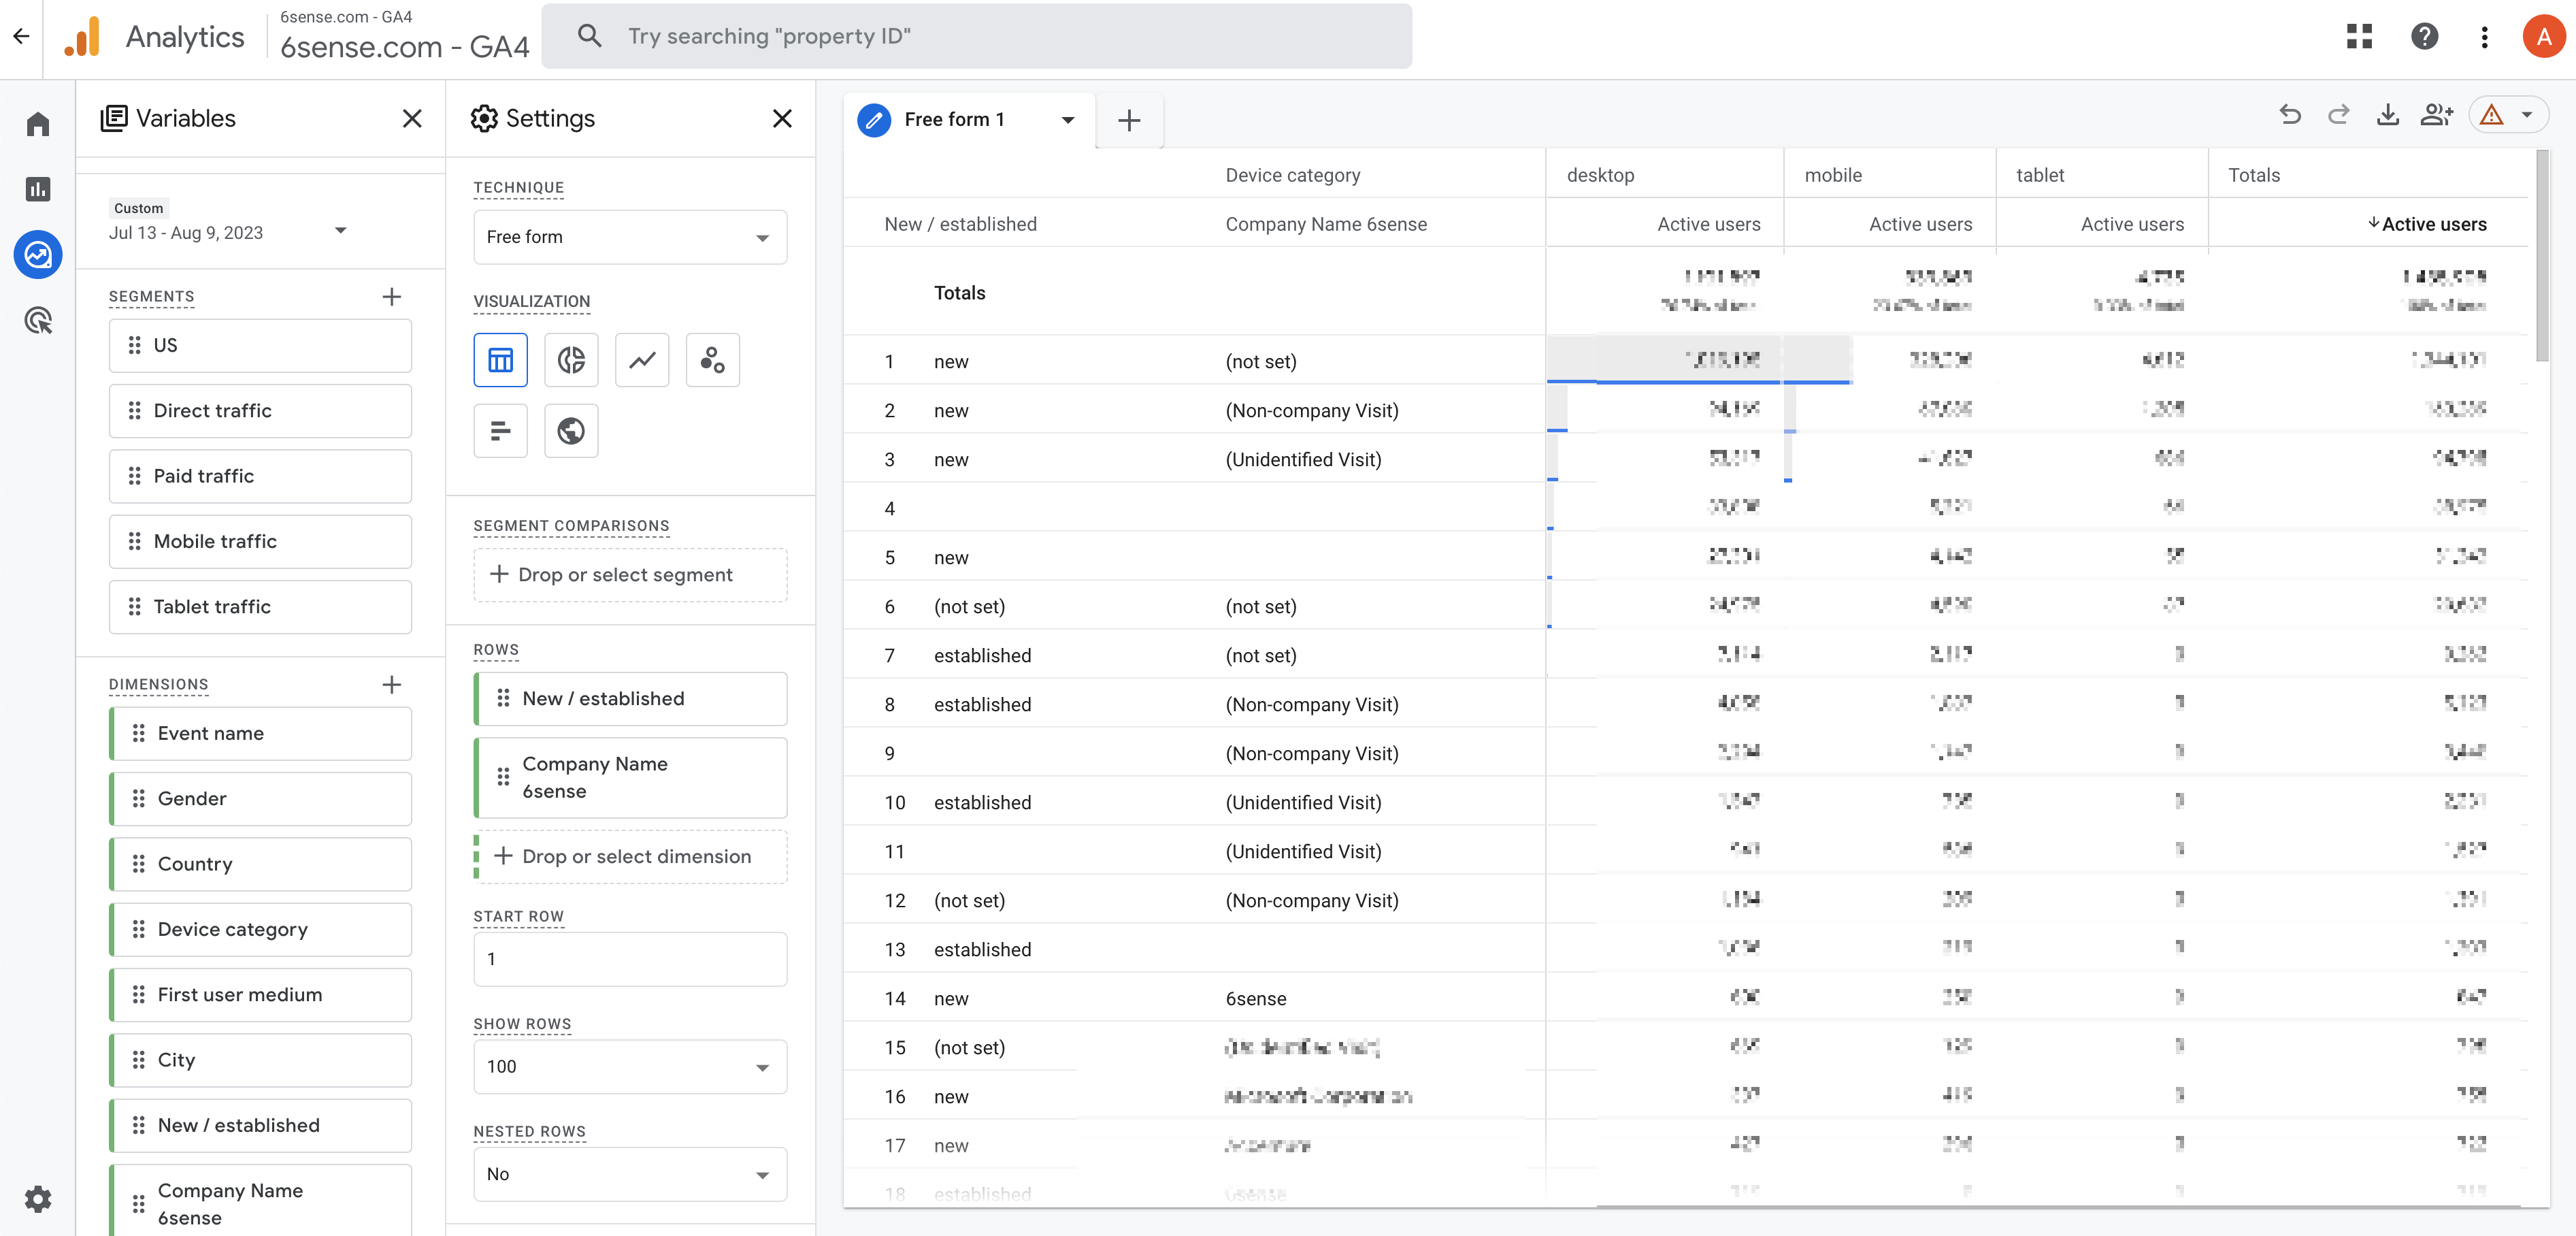Close the Variables panel

click(412, 118)
